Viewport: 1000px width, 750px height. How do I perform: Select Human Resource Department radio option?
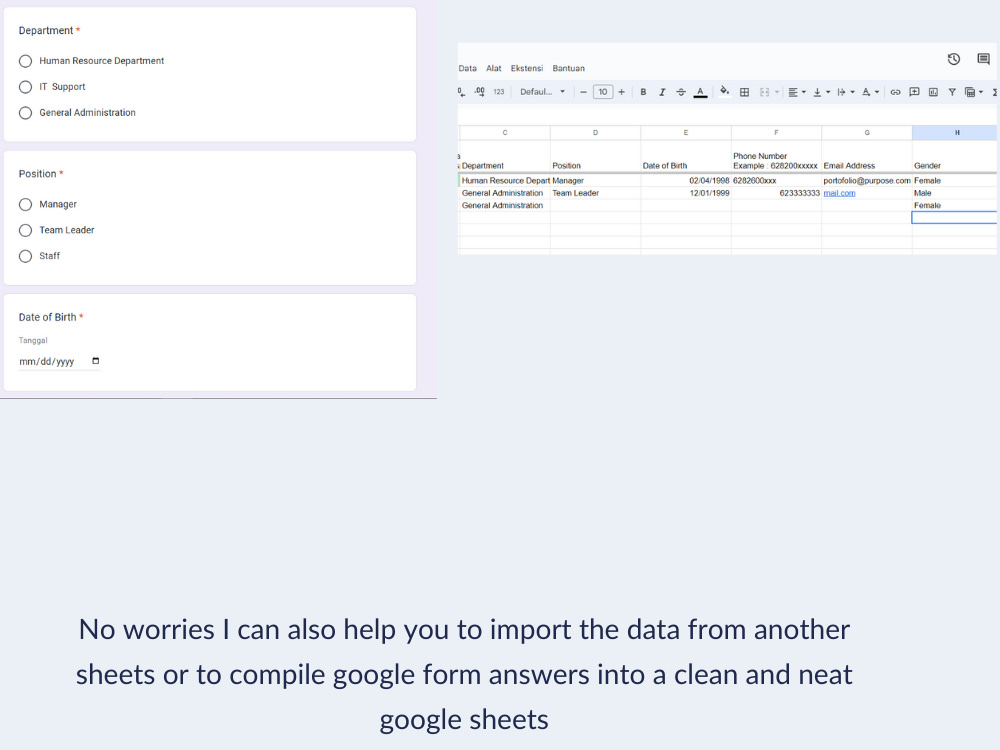point(26,61)
